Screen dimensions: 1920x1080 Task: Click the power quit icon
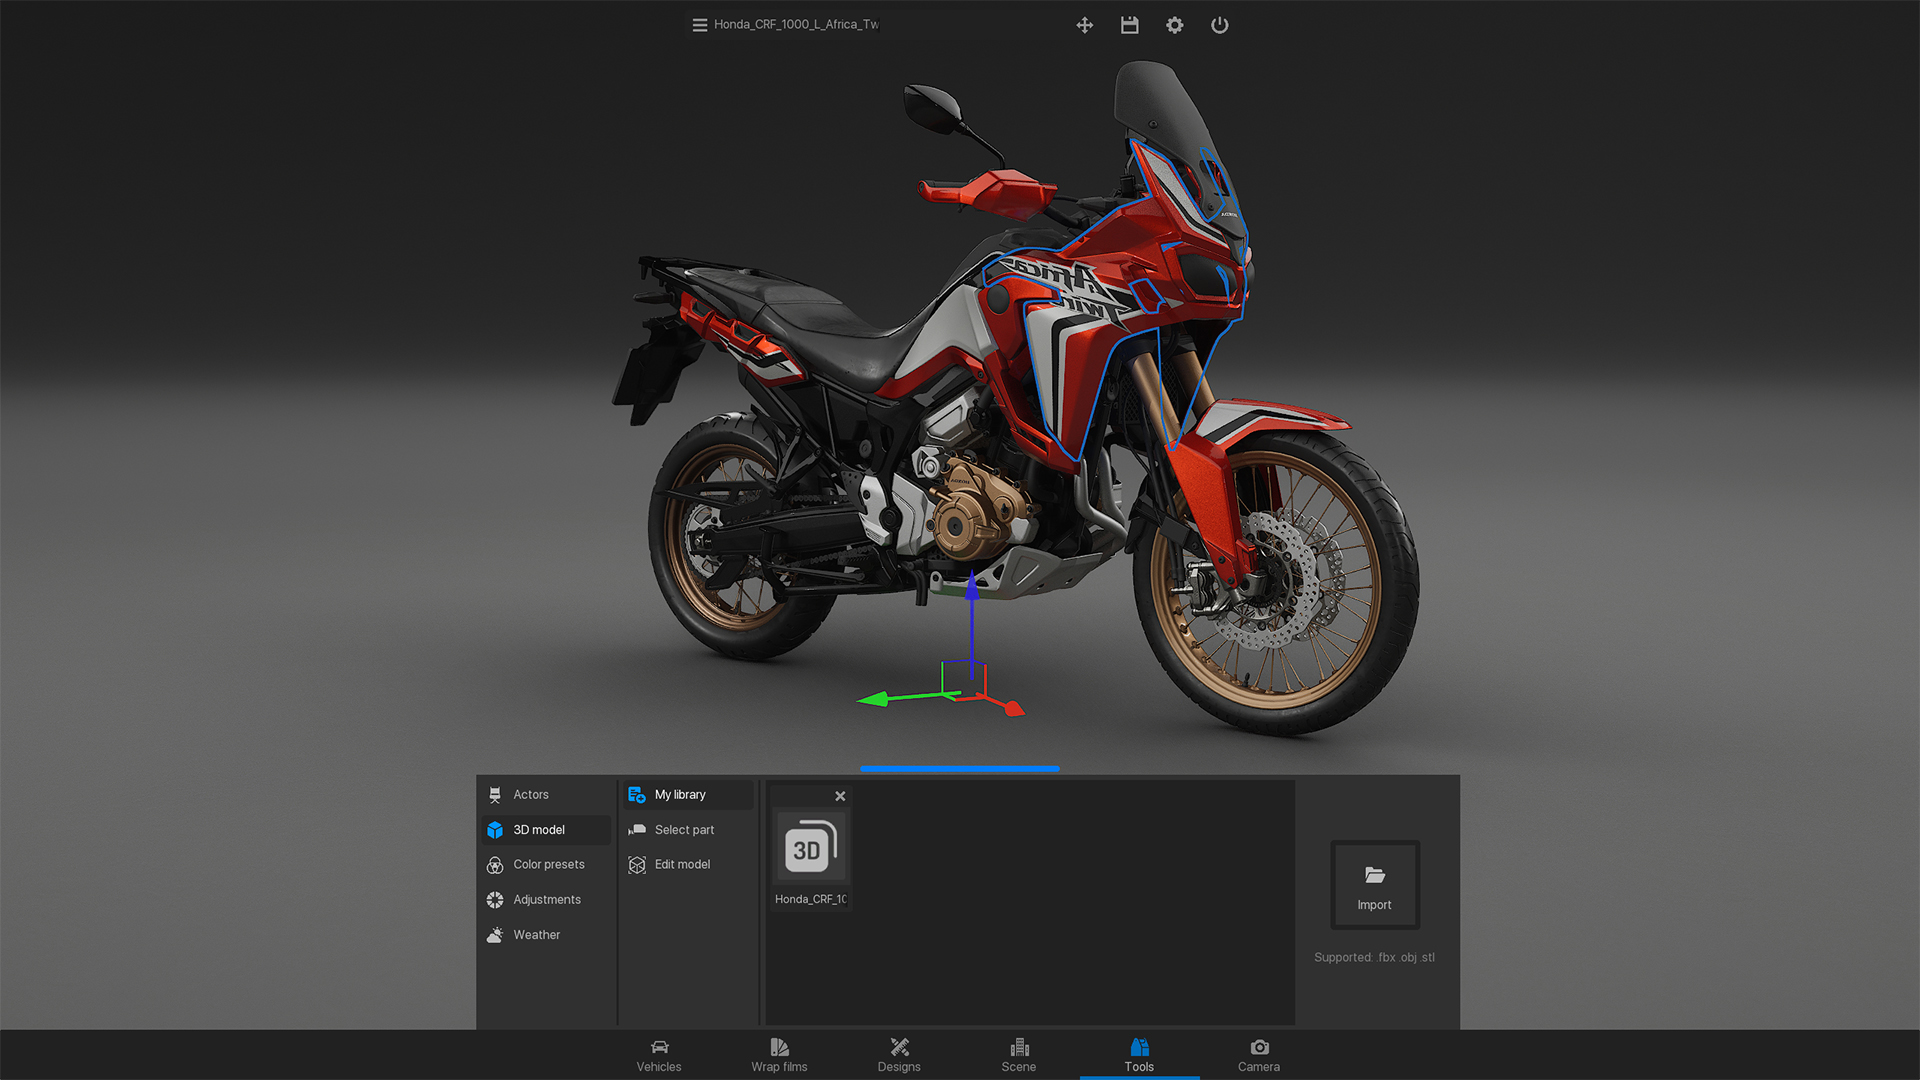point(1220,25)
